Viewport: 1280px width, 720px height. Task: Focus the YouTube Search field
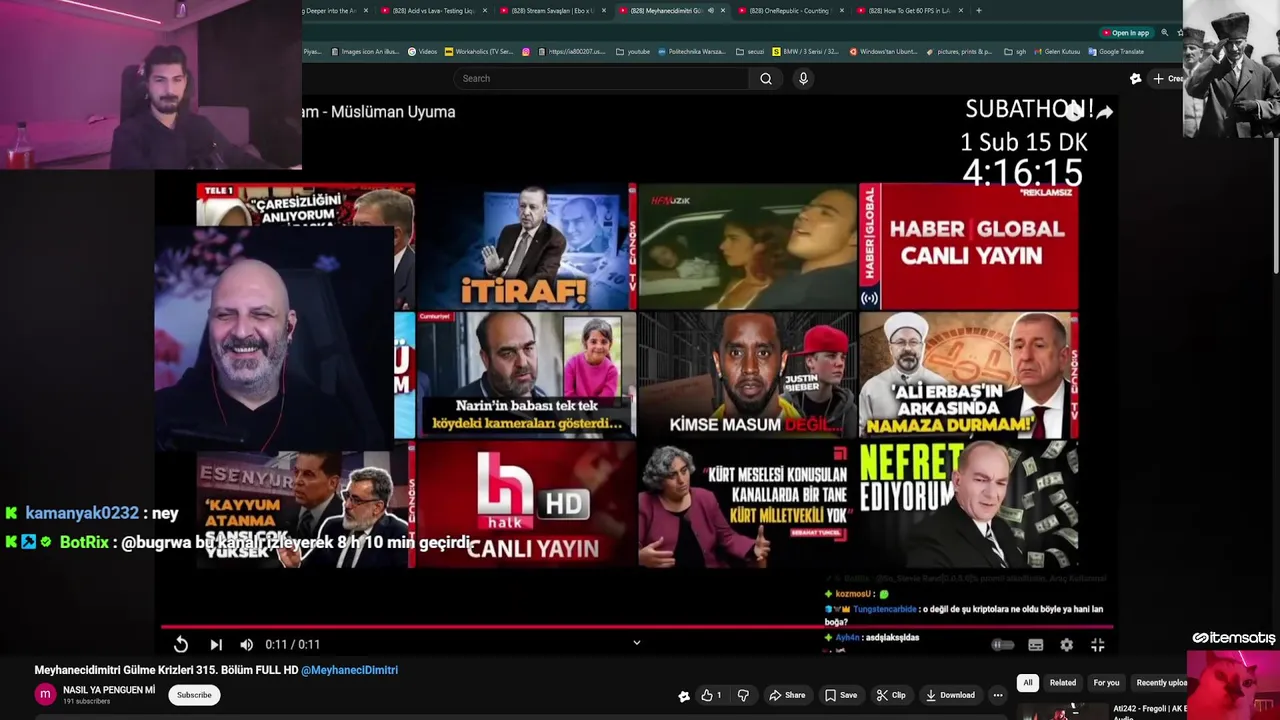[x=600, y=78]
